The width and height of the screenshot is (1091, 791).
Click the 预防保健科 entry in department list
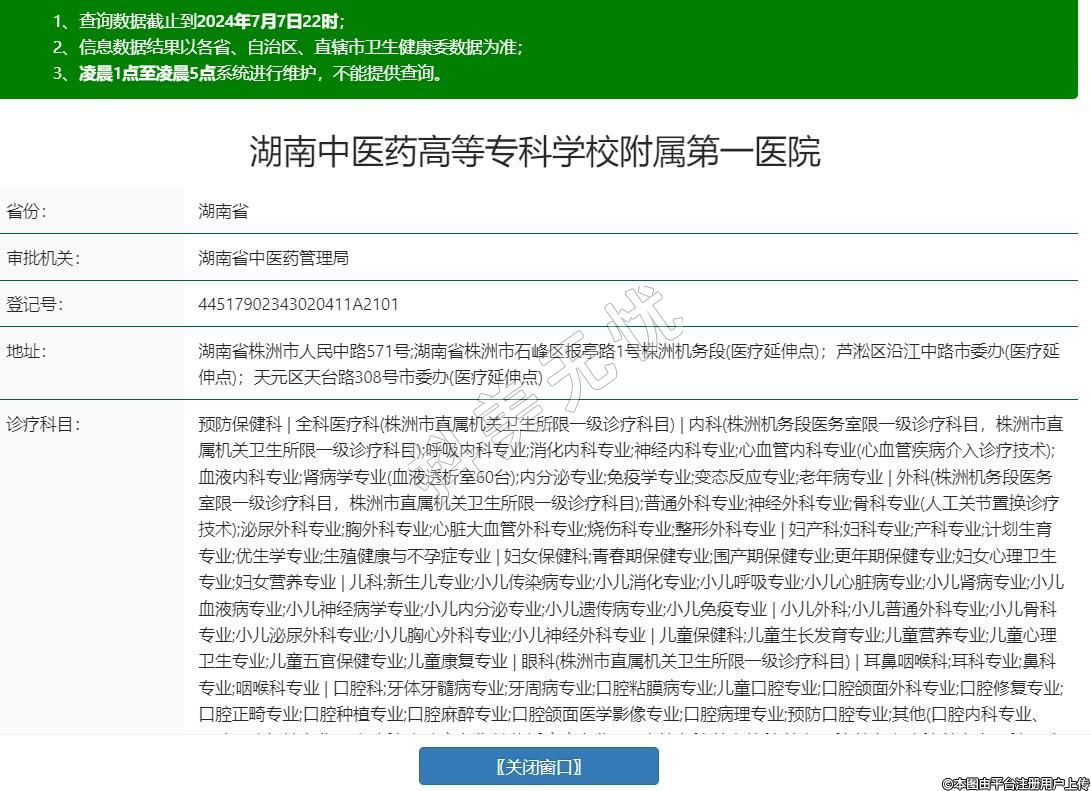coord(240,424)
